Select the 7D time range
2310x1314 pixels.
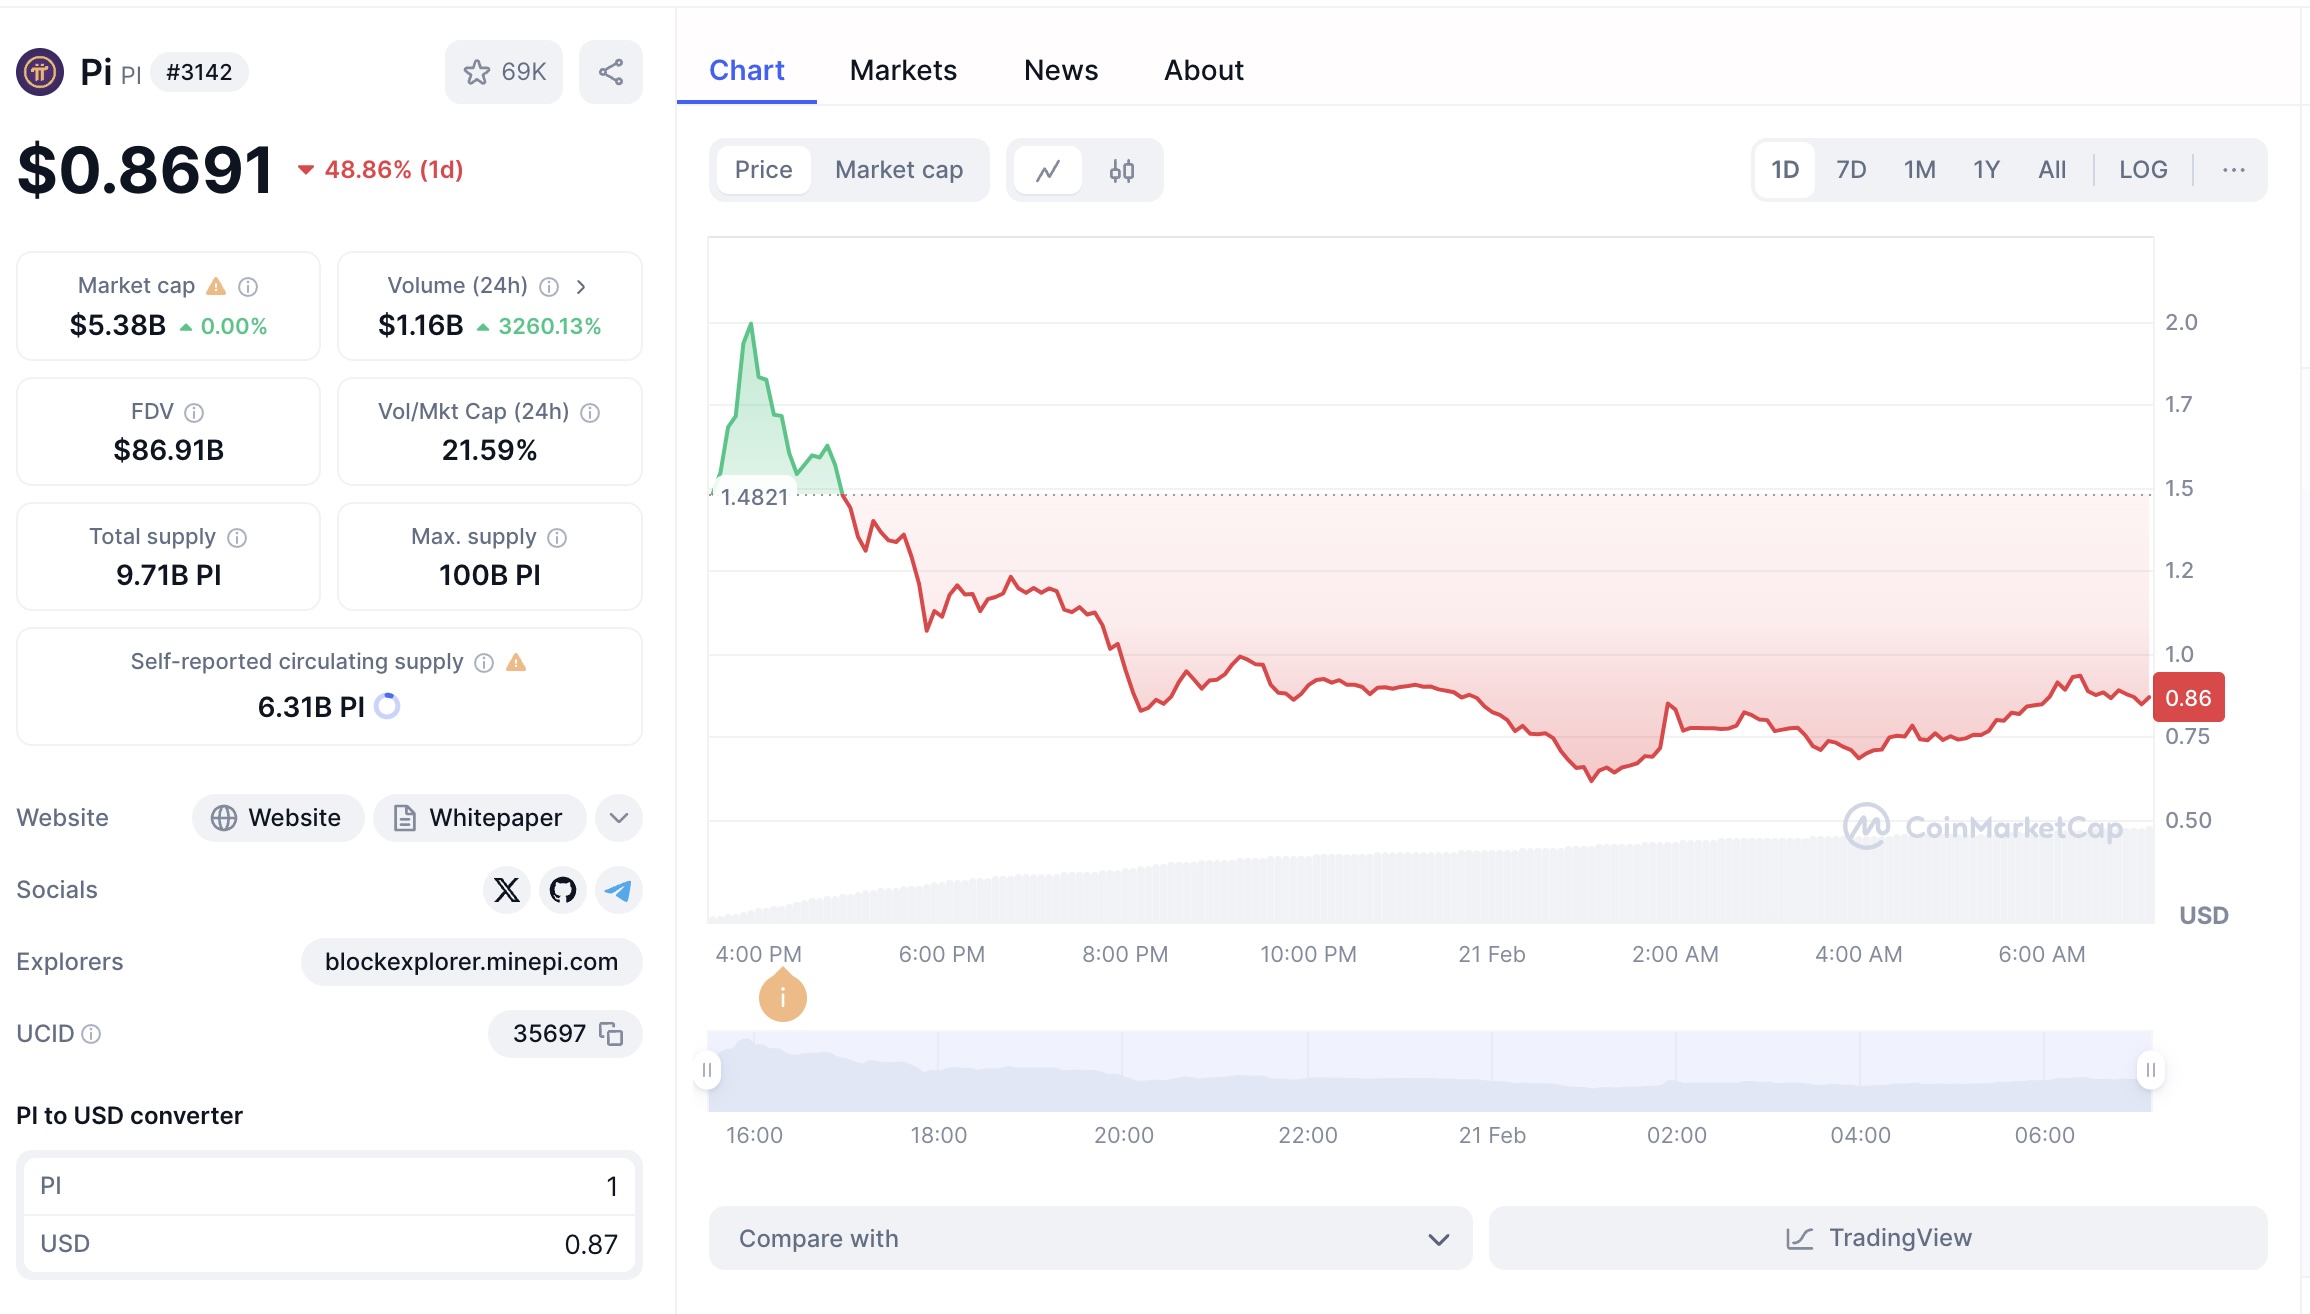pyautogui.click(x=1851, y=170)
